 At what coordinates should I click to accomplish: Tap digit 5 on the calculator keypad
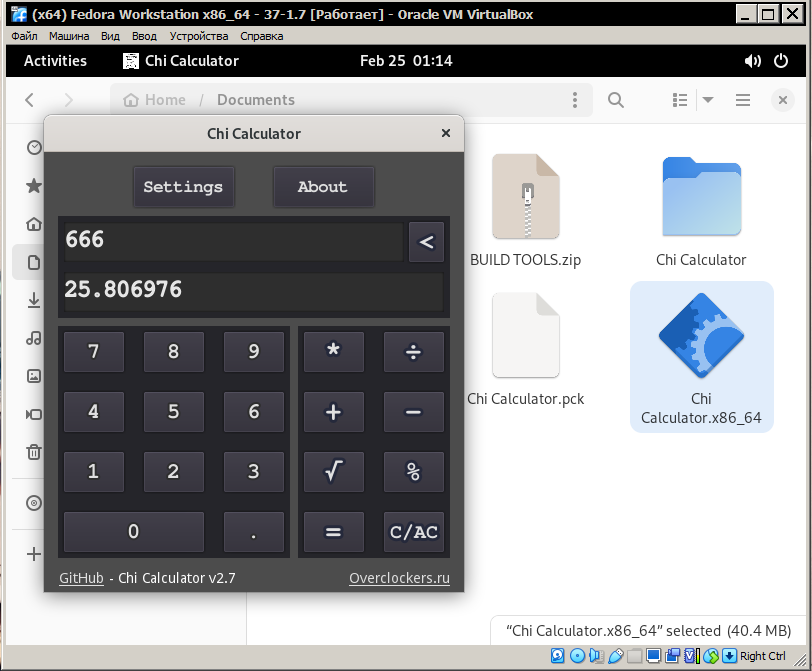[173, 412]
